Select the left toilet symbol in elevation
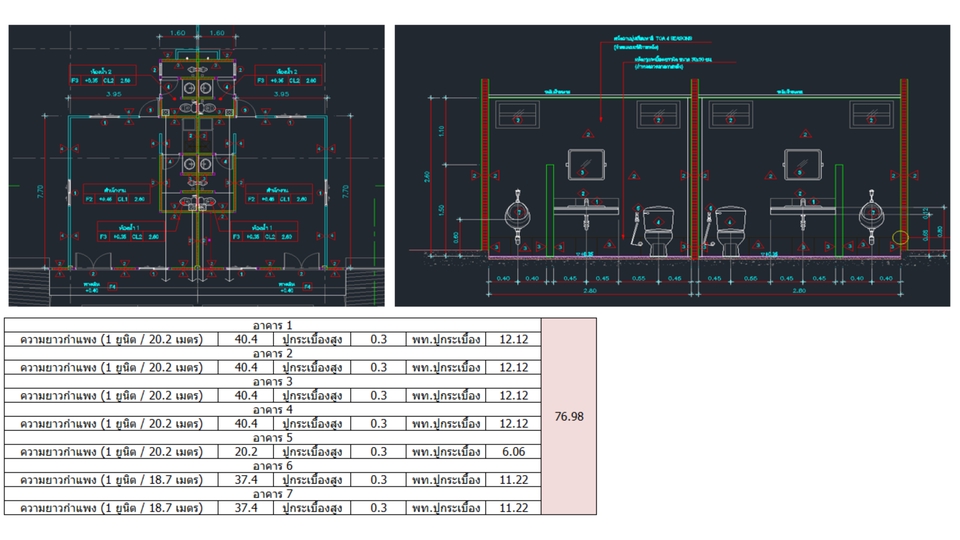Image resolution: width=960 pixels, height=540 pixels. [x=658, y=228]
